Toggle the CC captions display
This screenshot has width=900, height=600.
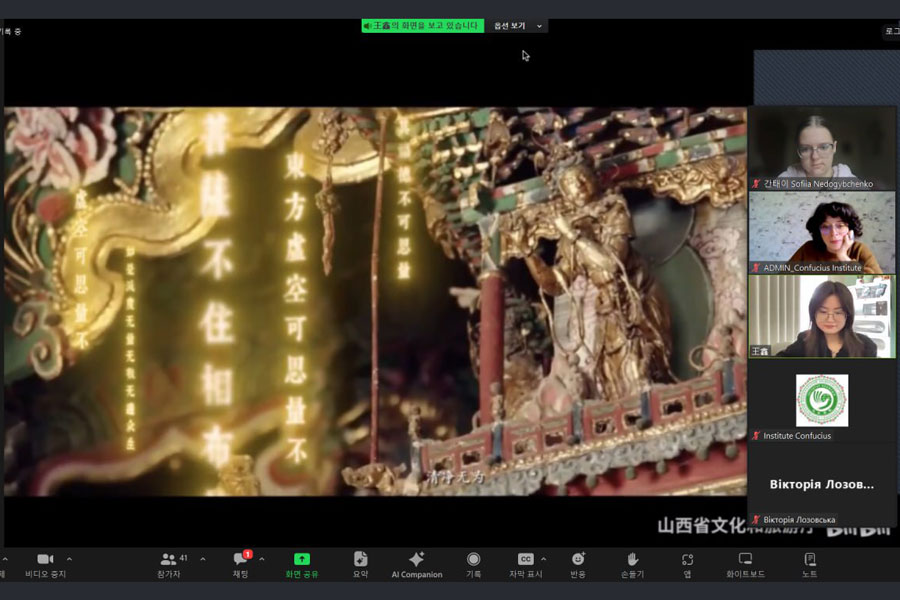pos(525,560)
